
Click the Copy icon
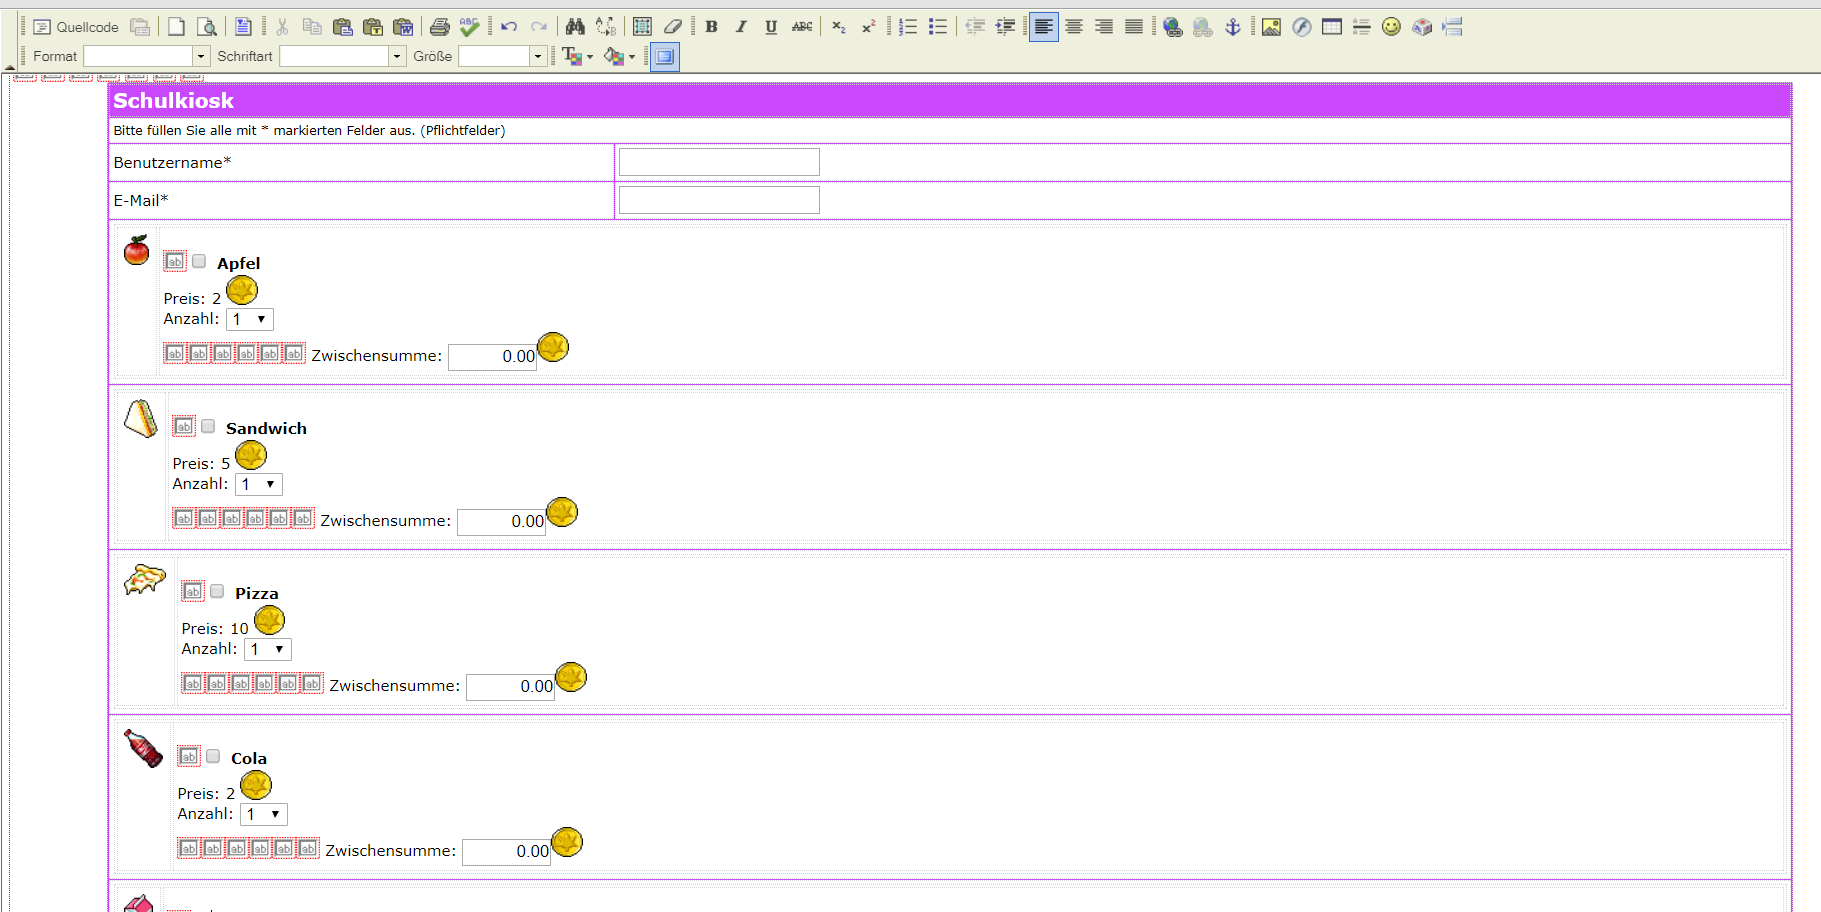point(312,27)
